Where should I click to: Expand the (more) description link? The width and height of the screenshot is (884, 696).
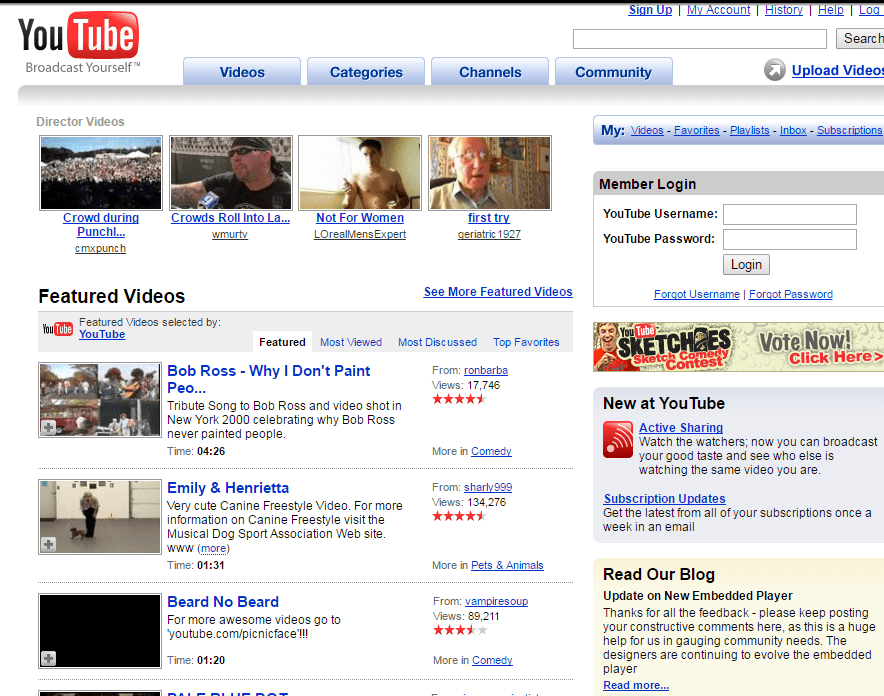point(214,548)
